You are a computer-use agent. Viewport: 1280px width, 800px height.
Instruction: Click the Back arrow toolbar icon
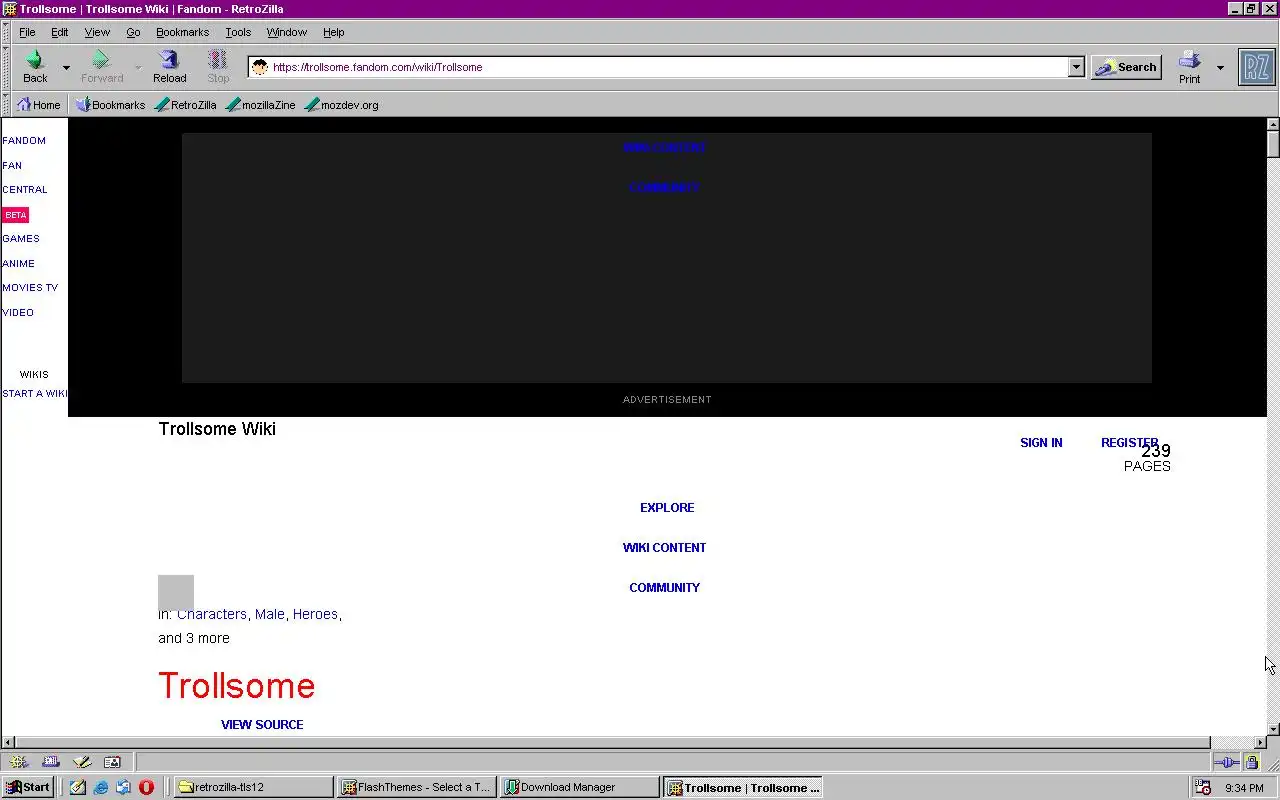tap(35, 60)
